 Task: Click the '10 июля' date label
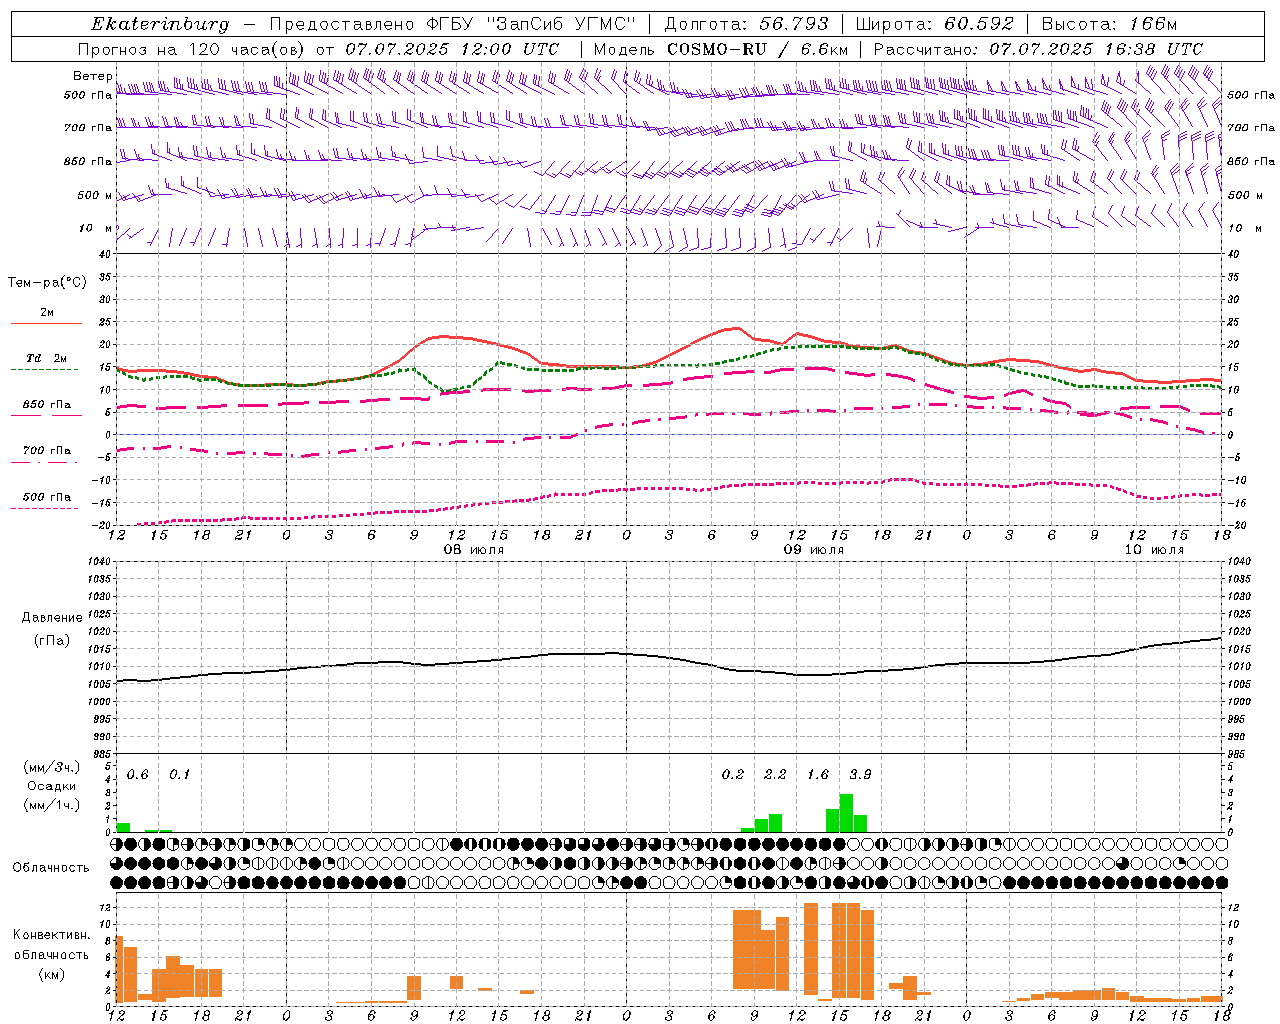pos(1154,550)
